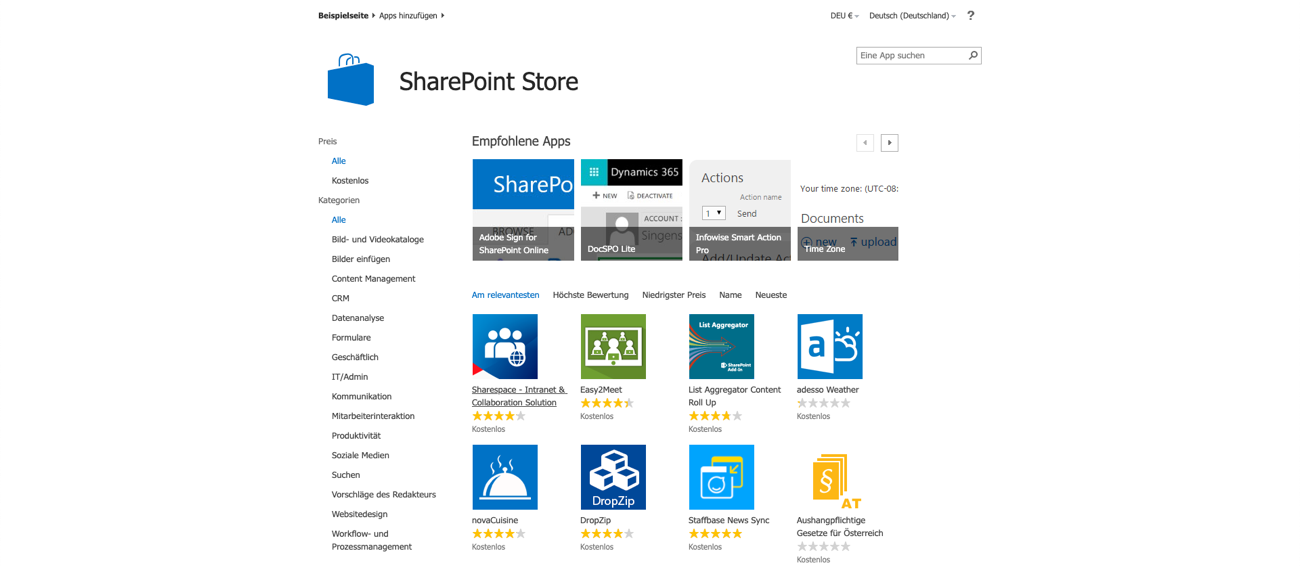Select Alle under Preis filter

pos(339,161)
